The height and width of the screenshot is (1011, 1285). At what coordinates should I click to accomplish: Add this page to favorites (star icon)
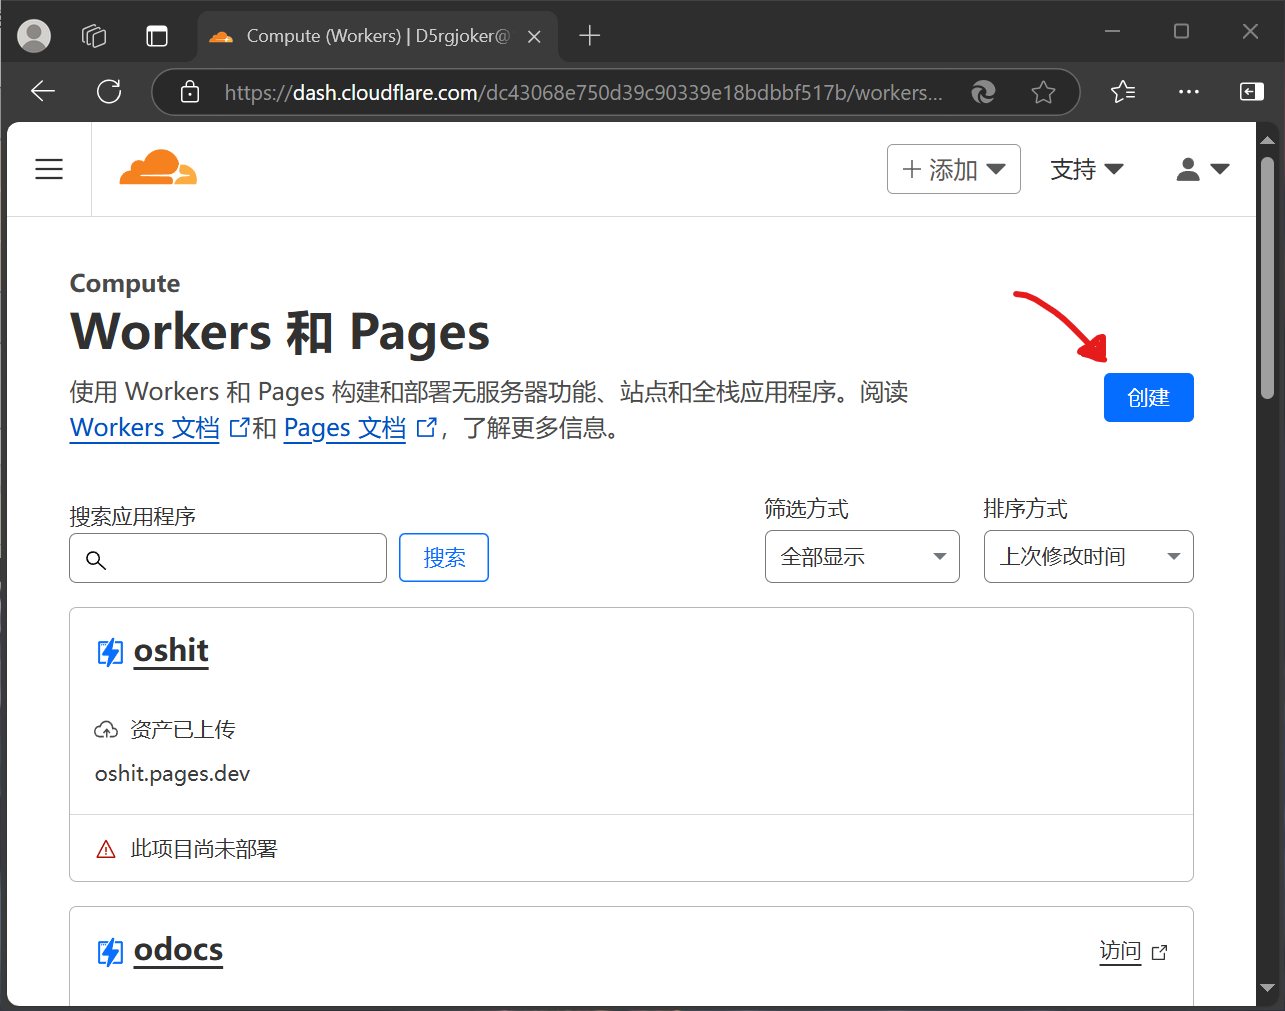pyautogui.click(x=1043, y=92)
